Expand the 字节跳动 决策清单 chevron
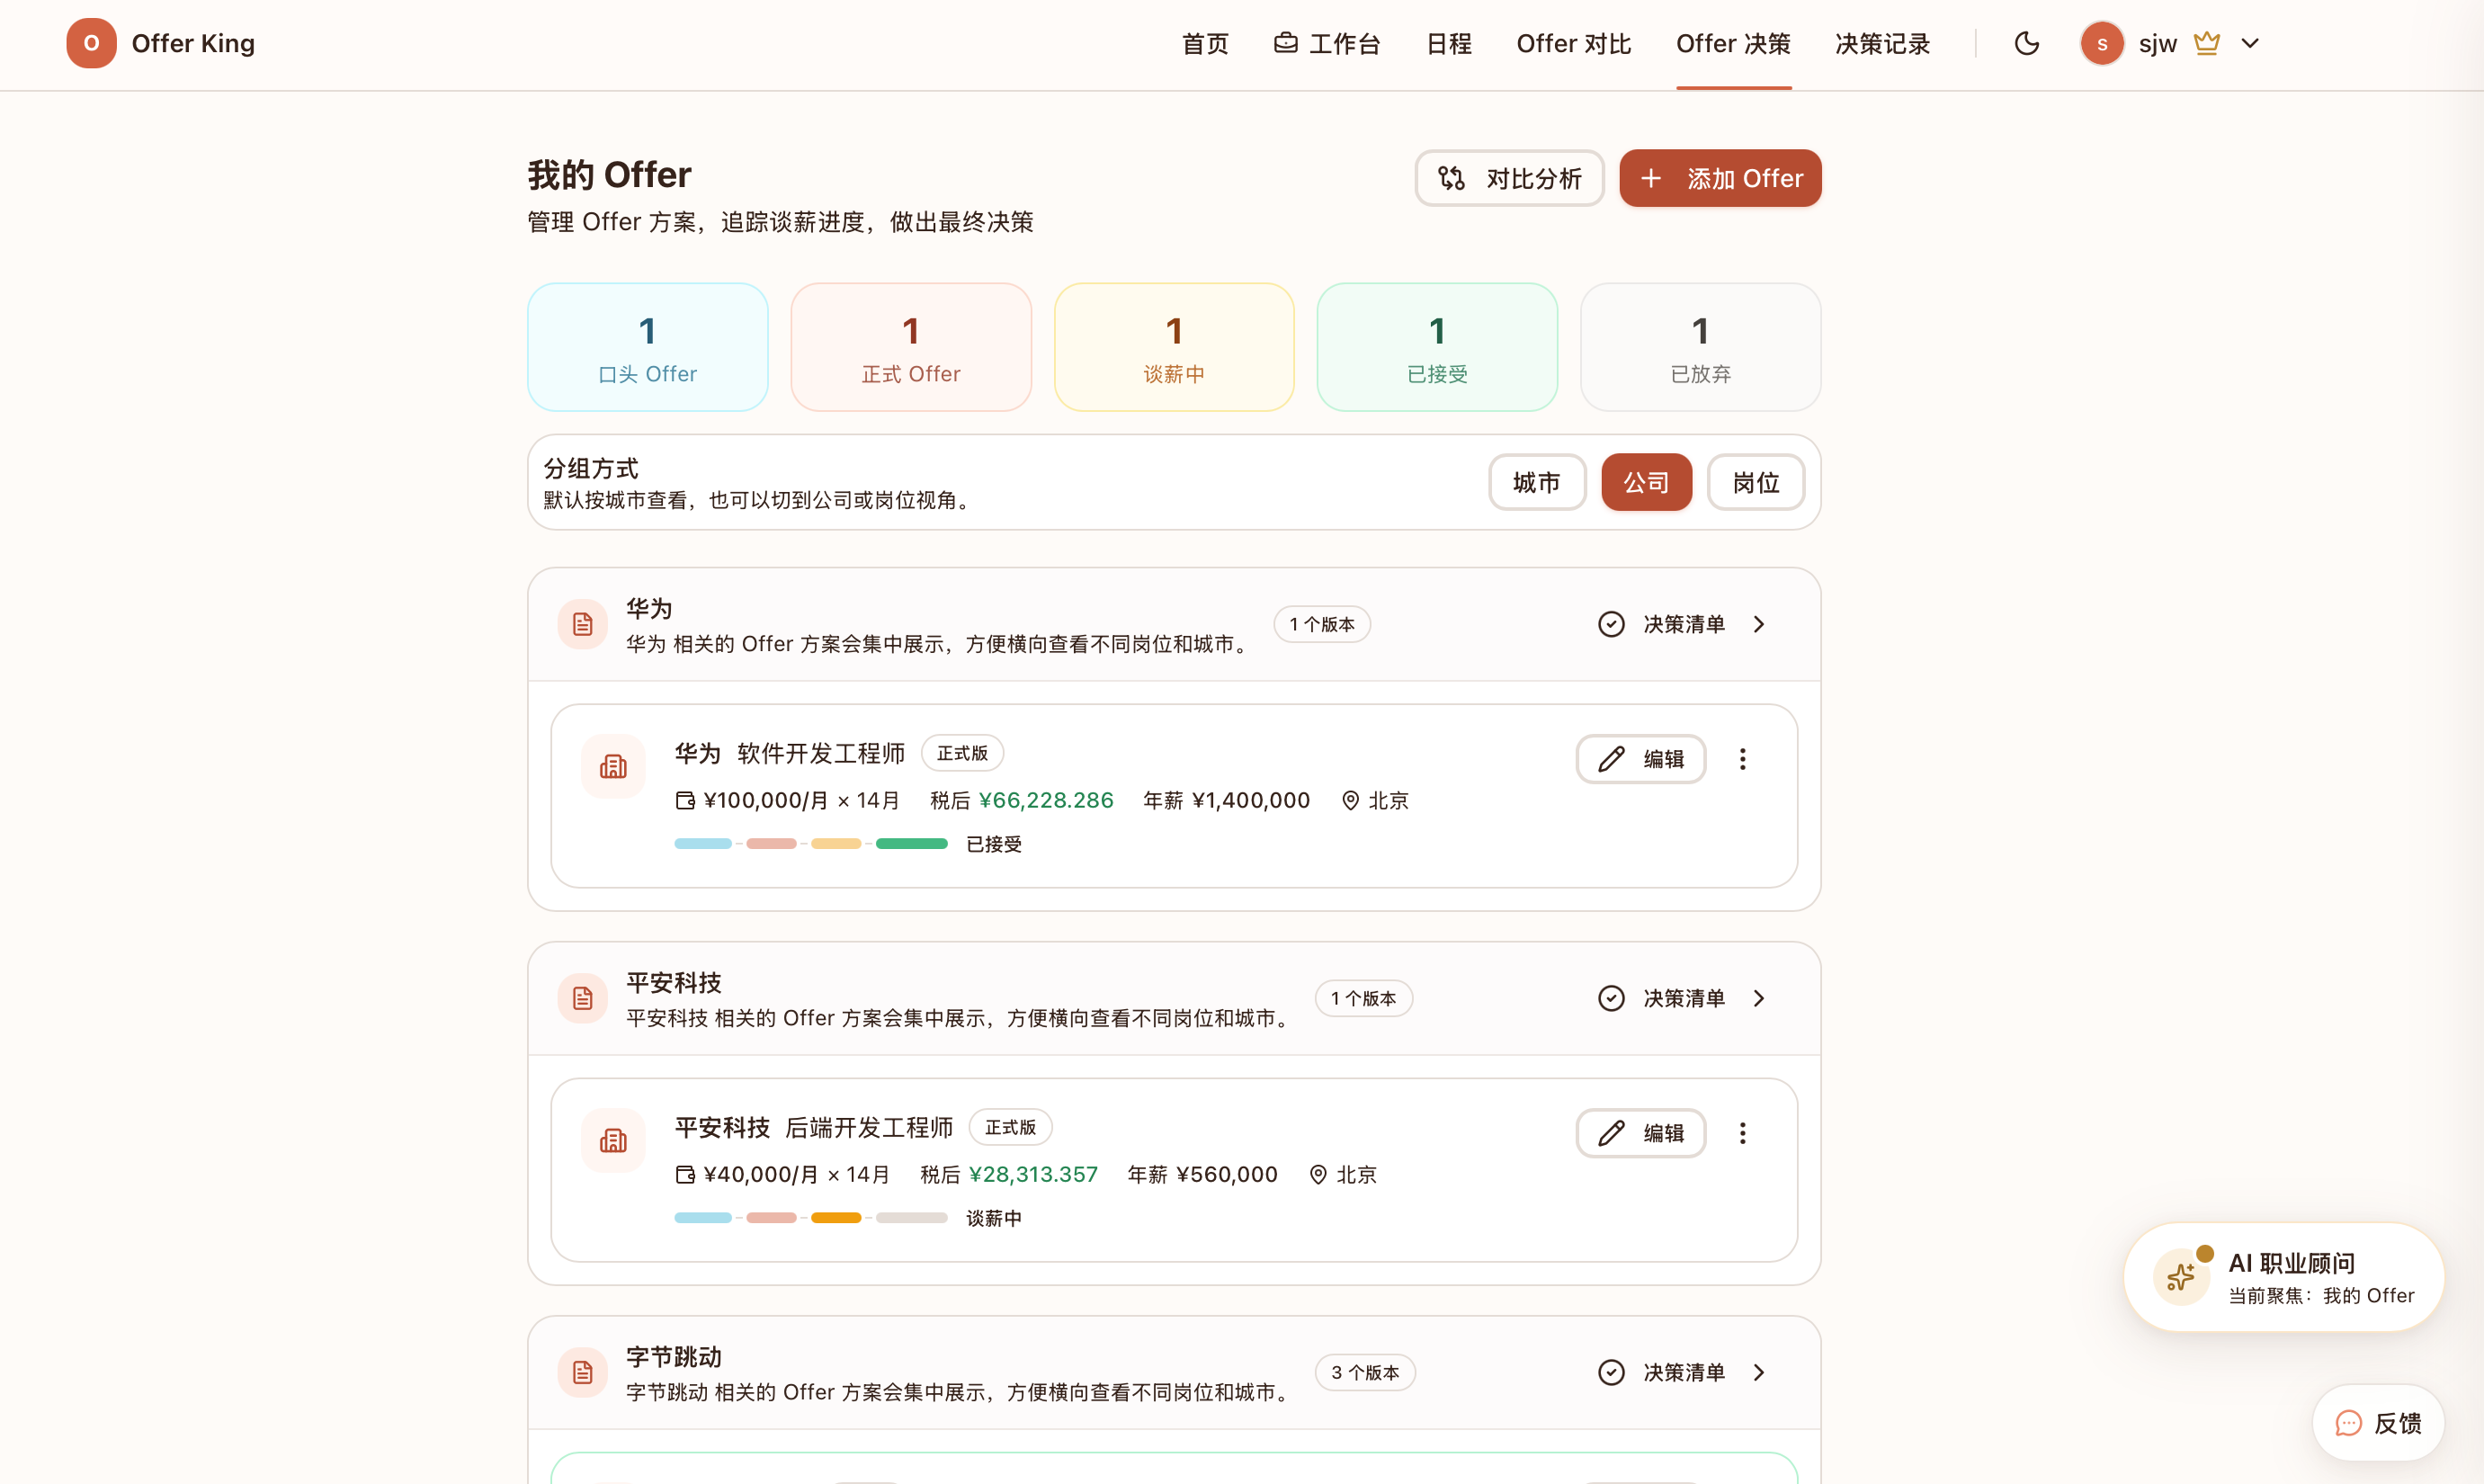2484x1484 pixels. coord(1759,1372)
